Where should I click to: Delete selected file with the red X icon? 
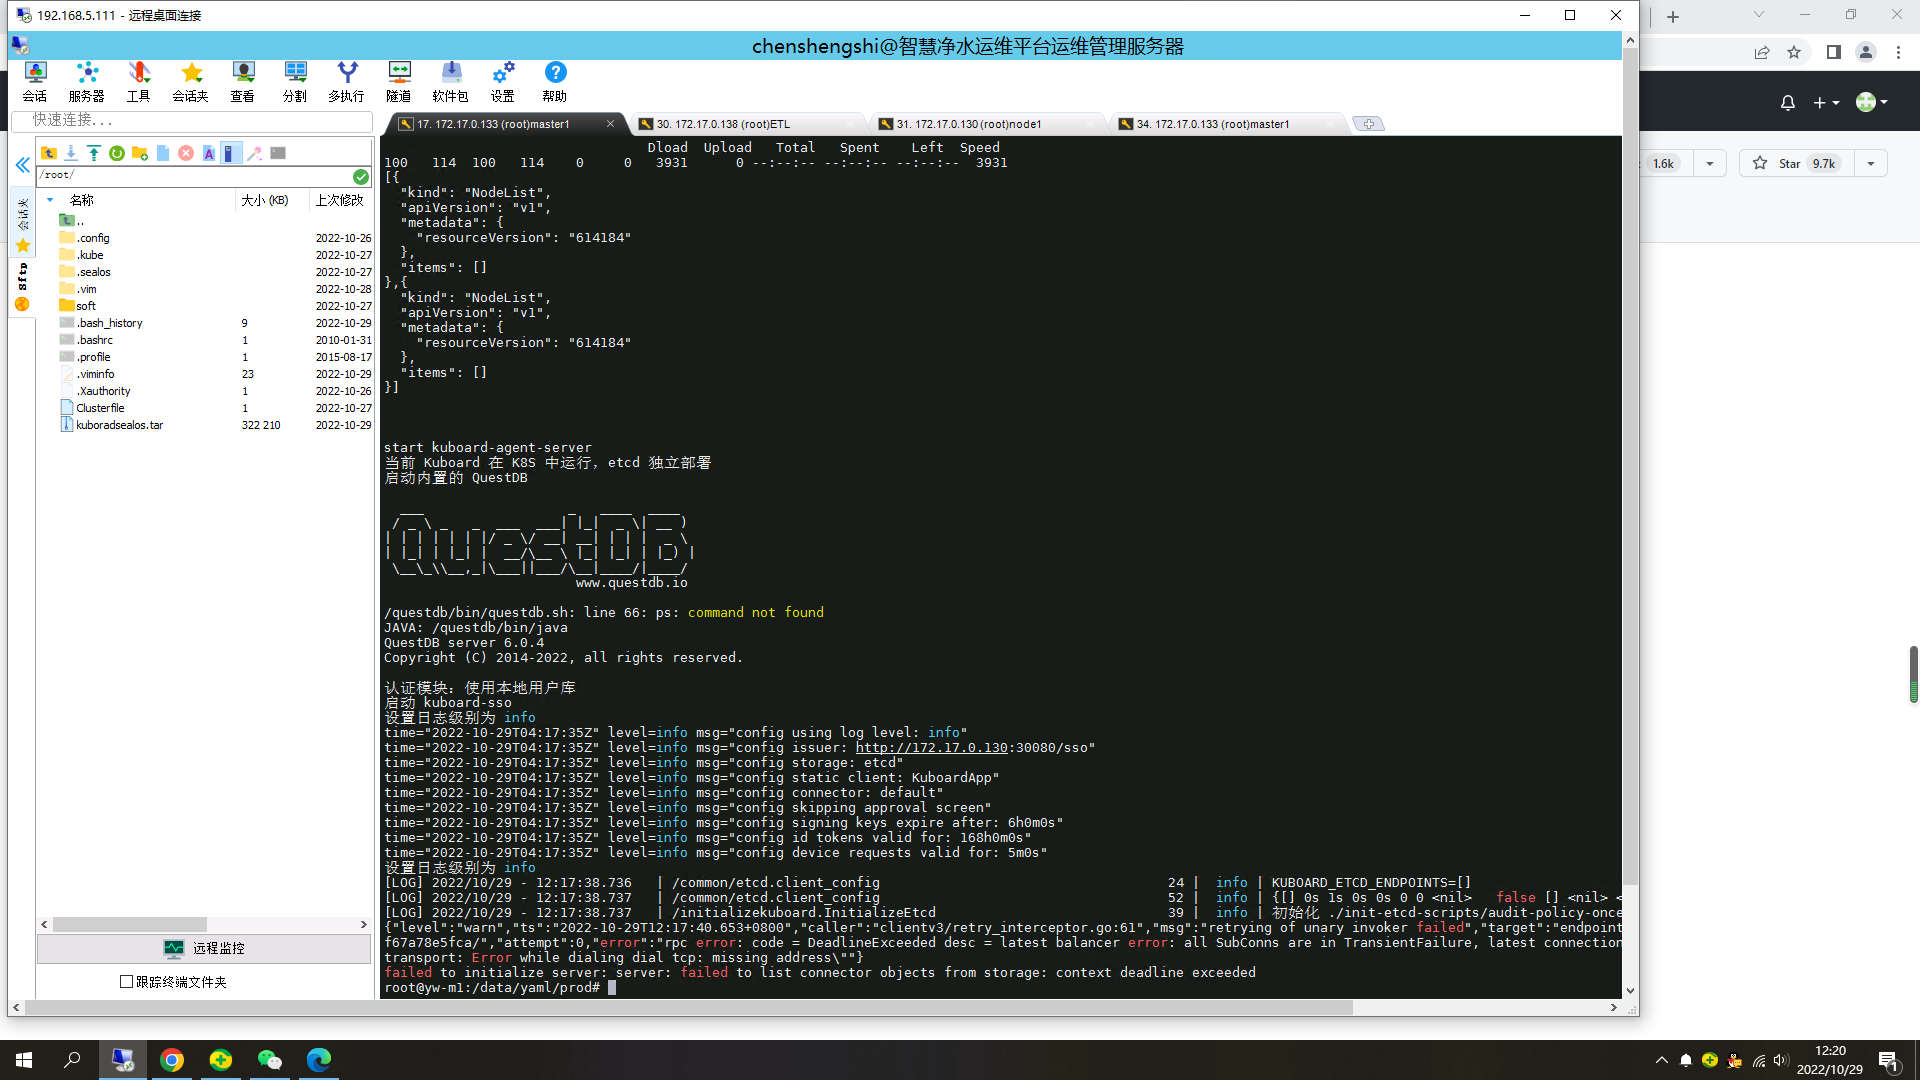click(186, 153)
